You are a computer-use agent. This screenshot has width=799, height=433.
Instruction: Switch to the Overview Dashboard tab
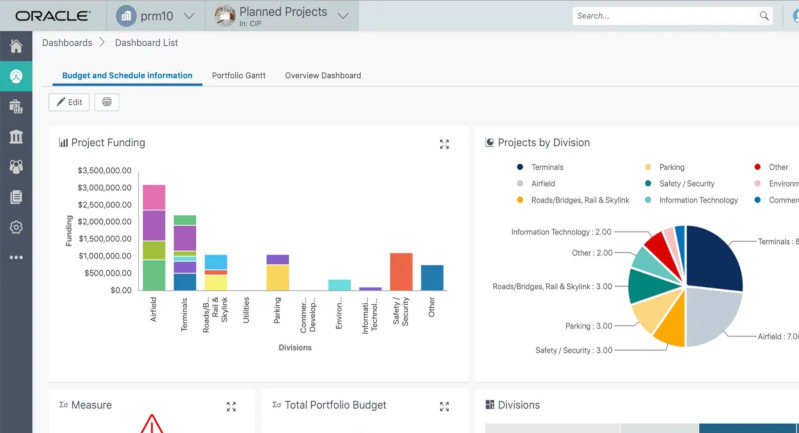point(323,76)
